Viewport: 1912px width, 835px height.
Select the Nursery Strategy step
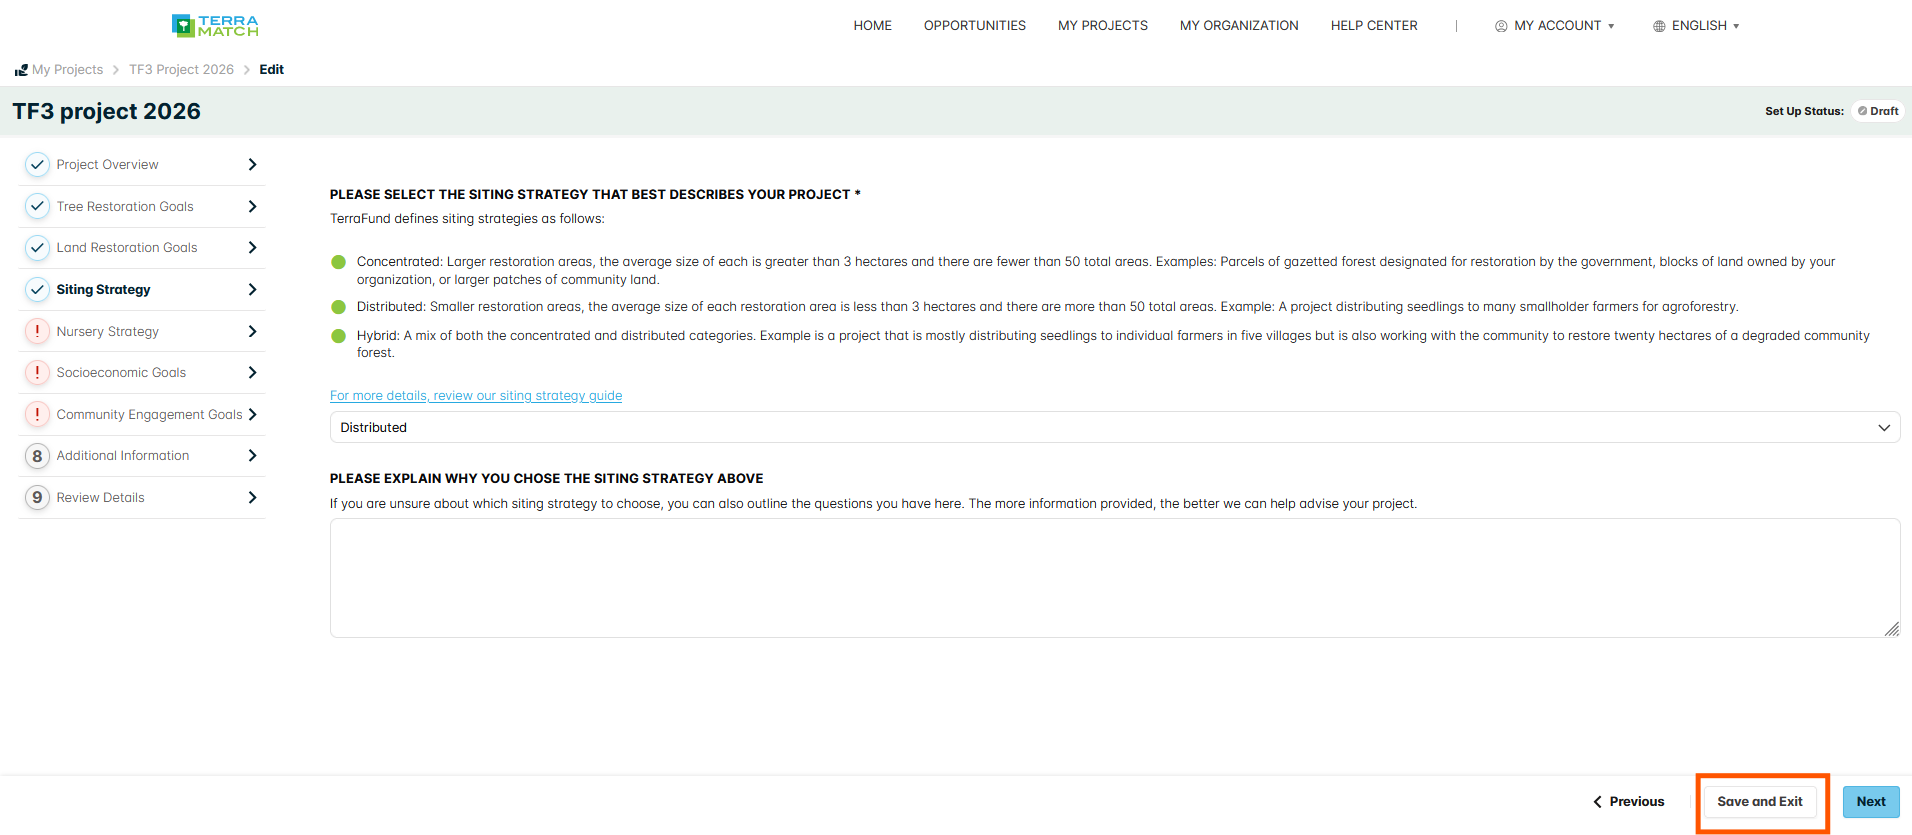(107, 331)
